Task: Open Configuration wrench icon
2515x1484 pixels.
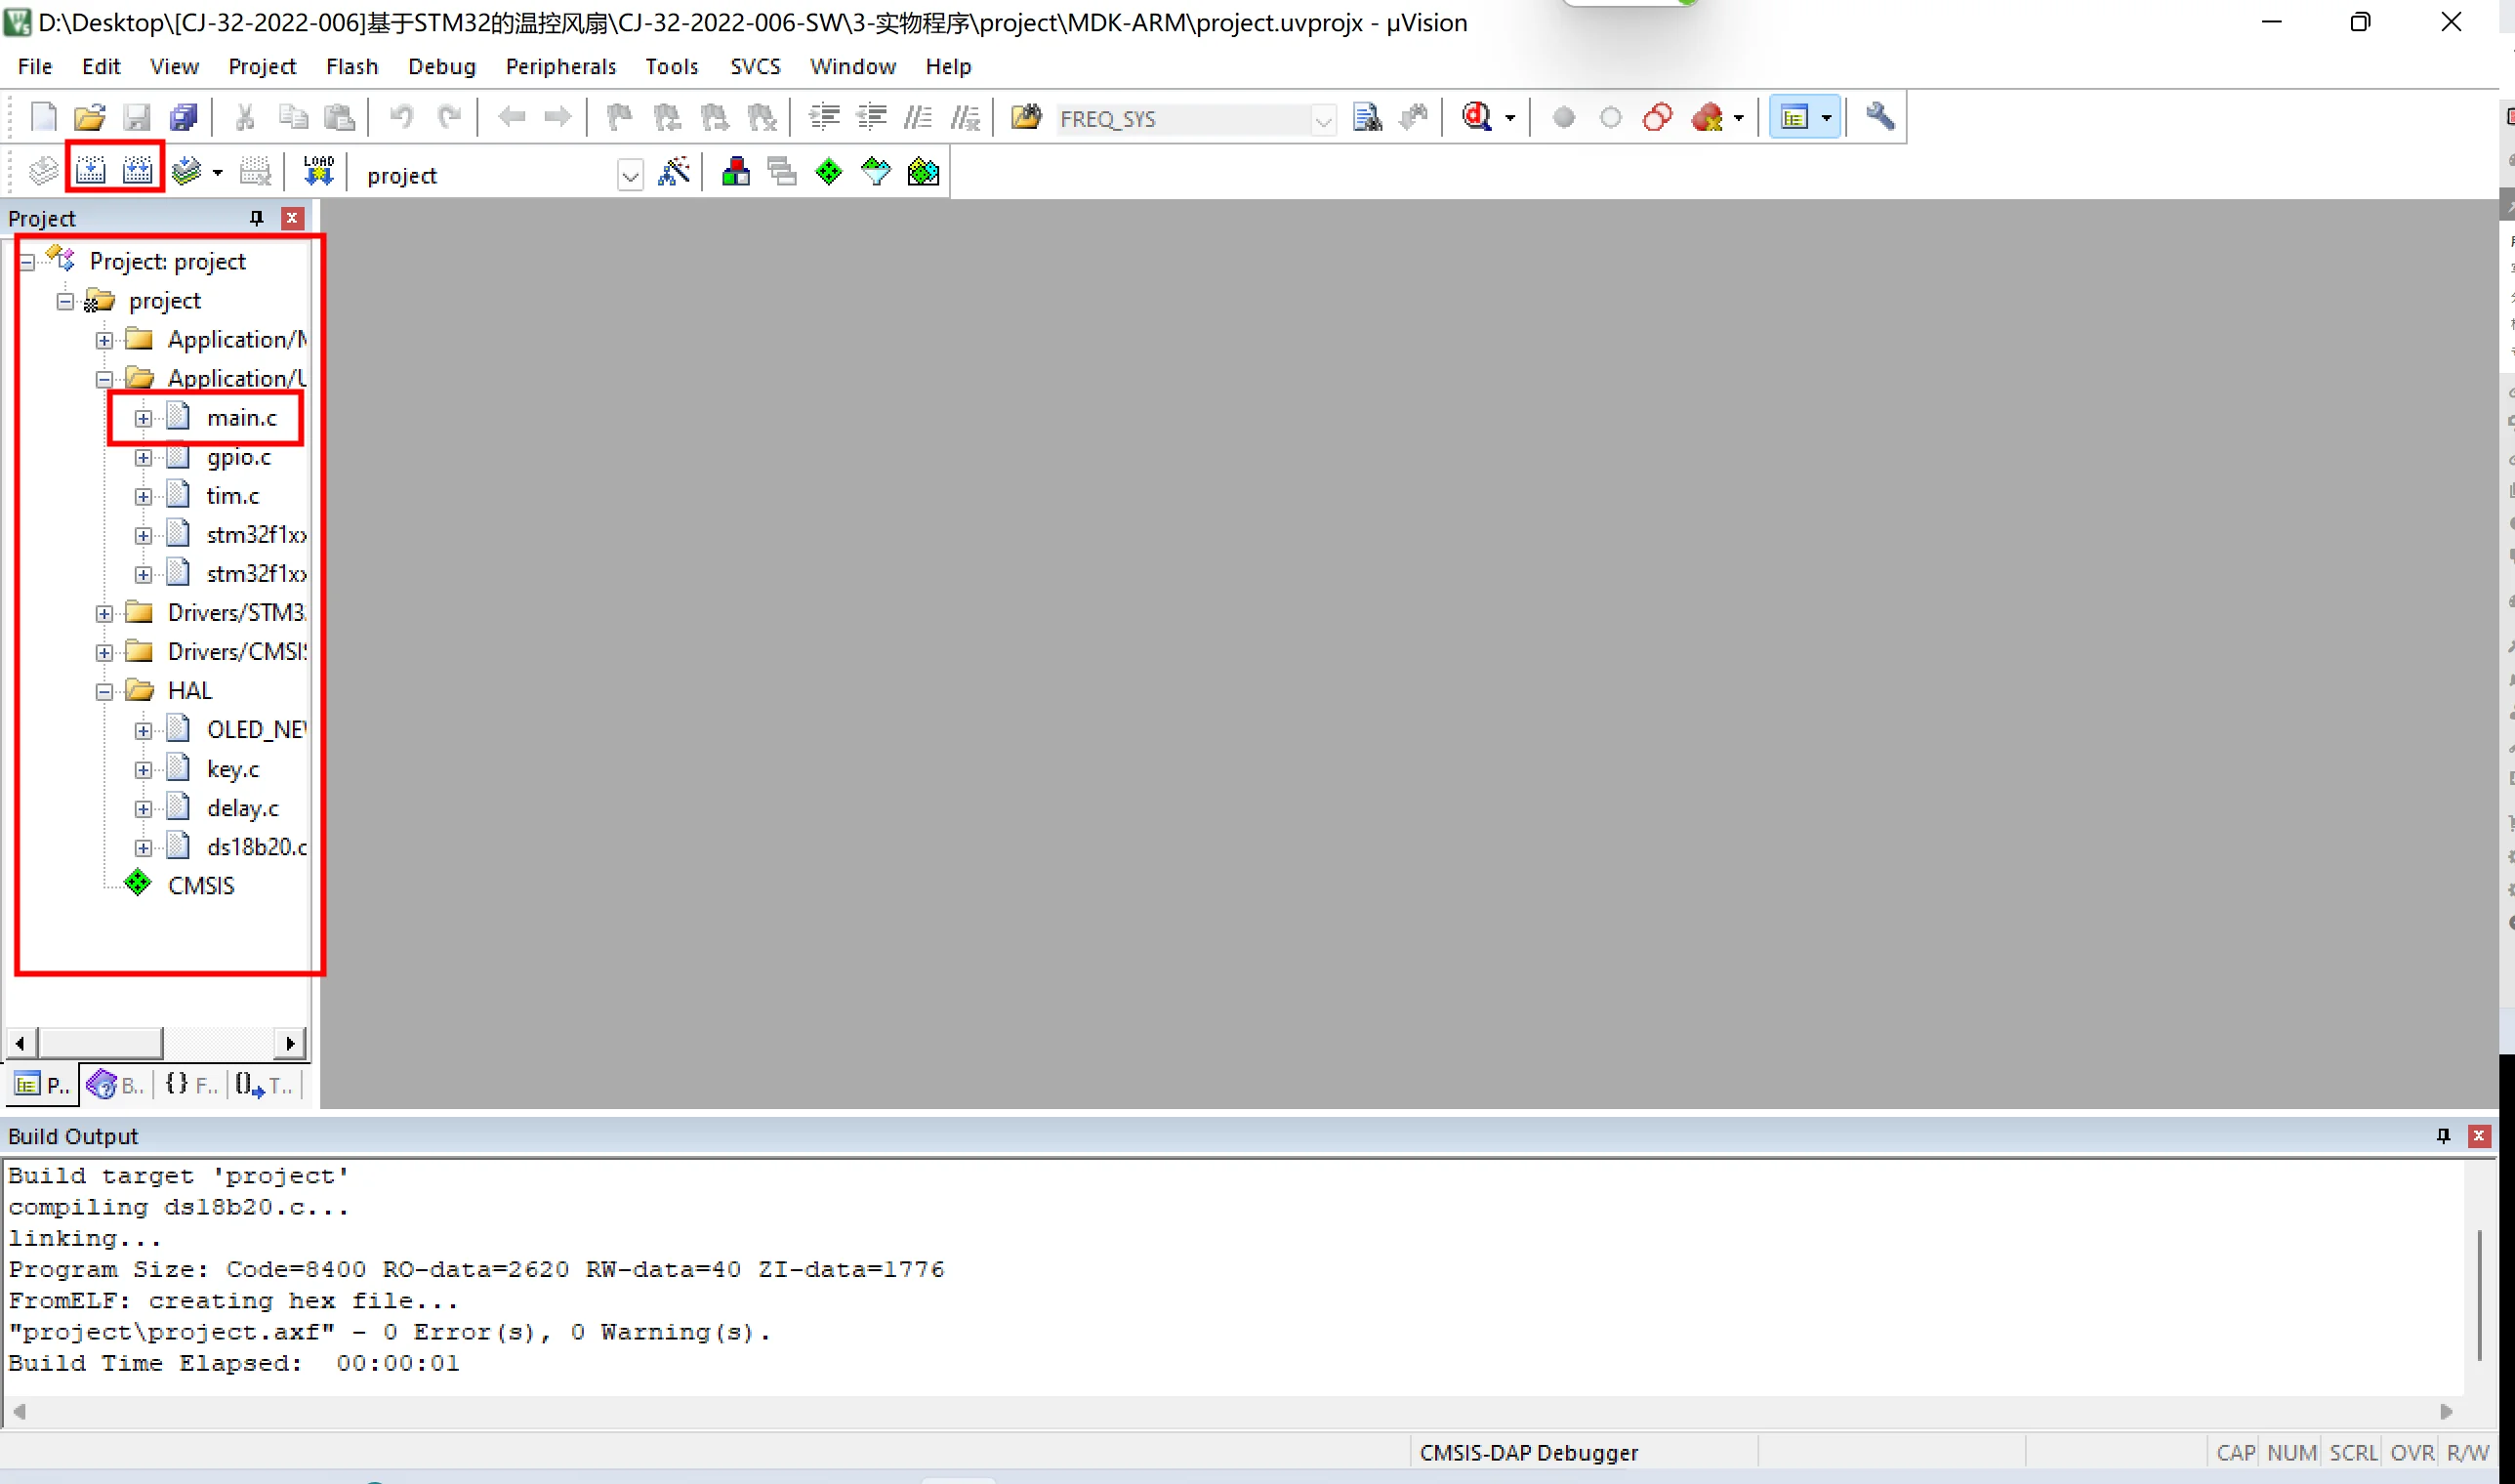Action: [x=1880, y=118]
